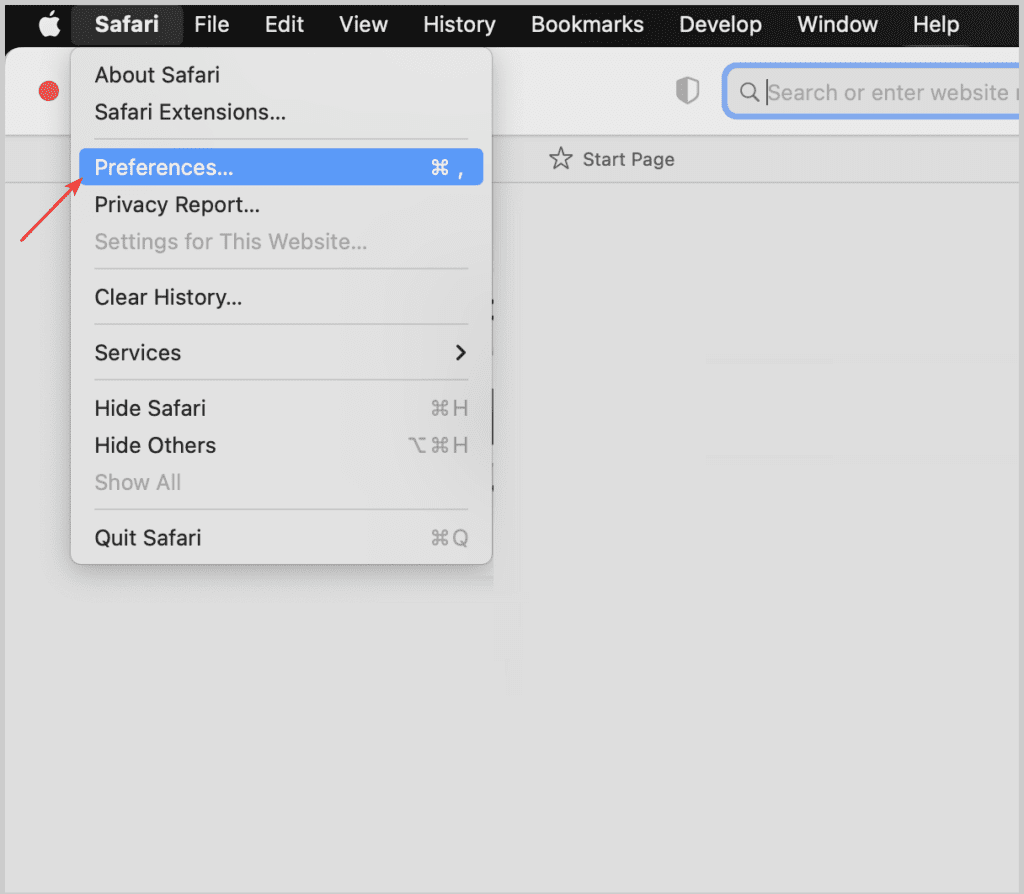The height and width of the screenshot is (894, 1024).
Task: Open Safari Extensions… entry
Action: tap(281, 112)
